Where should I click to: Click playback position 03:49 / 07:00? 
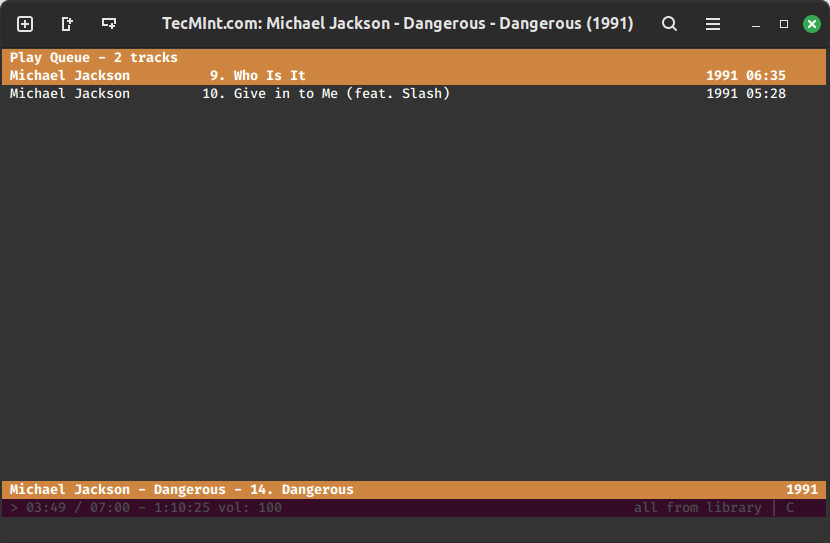click(78, 508)
